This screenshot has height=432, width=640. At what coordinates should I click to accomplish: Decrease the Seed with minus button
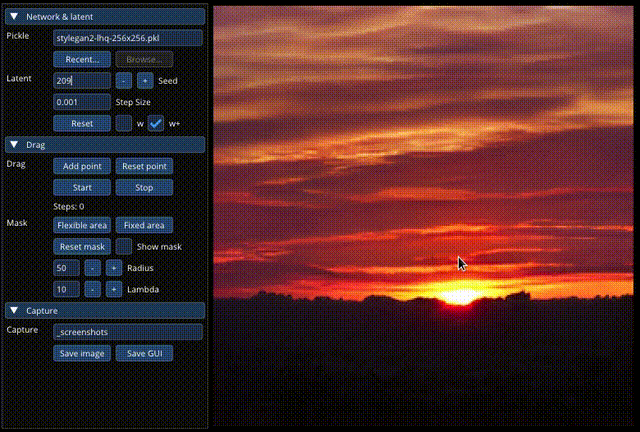click(124, 80)
